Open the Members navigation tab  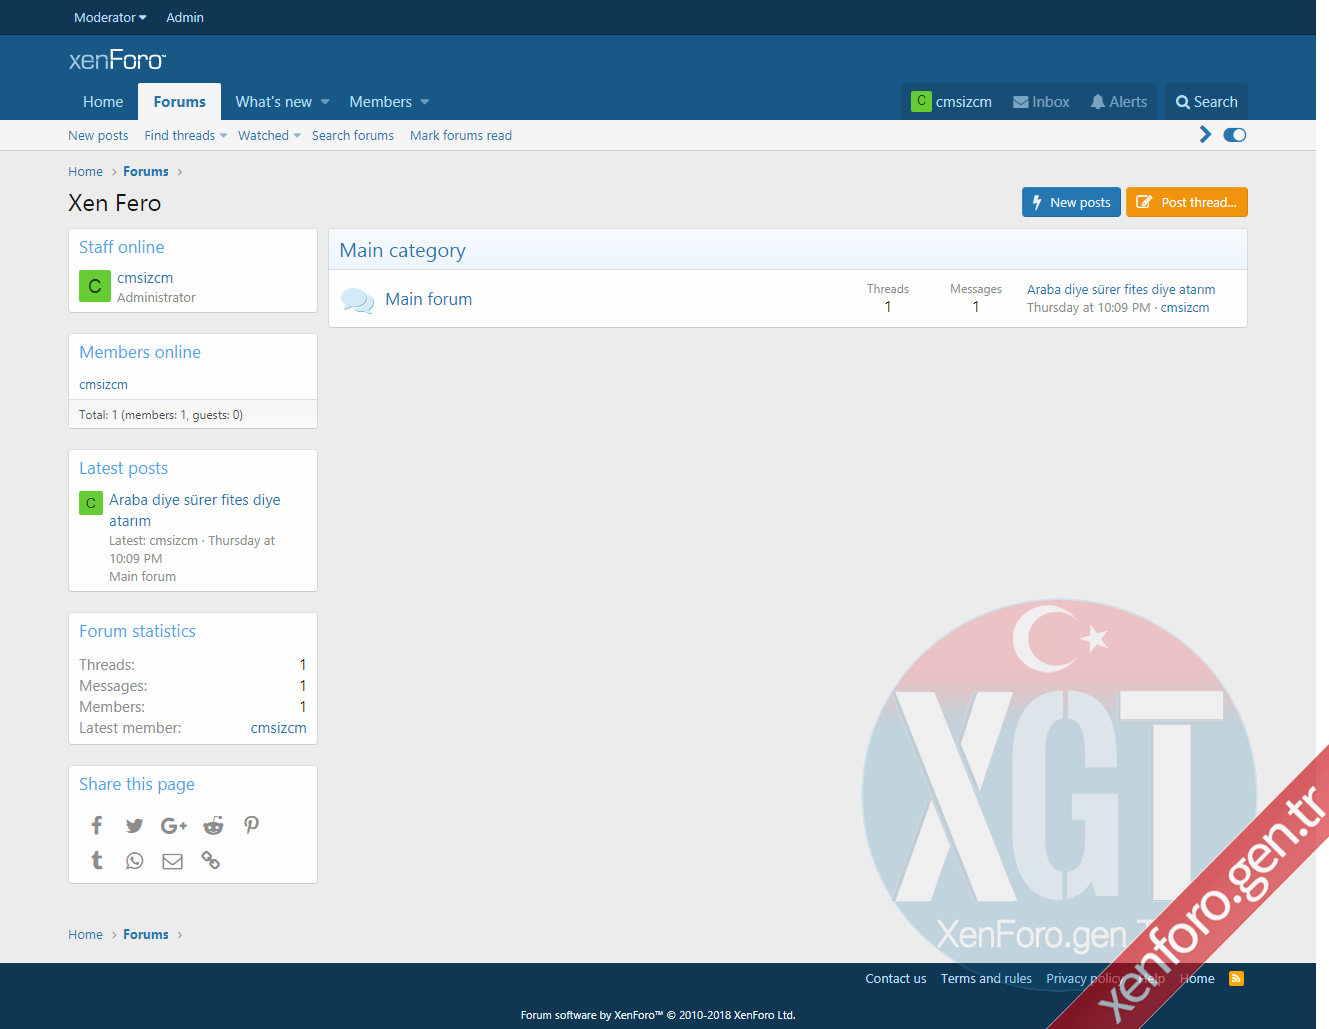click(380, 102)
